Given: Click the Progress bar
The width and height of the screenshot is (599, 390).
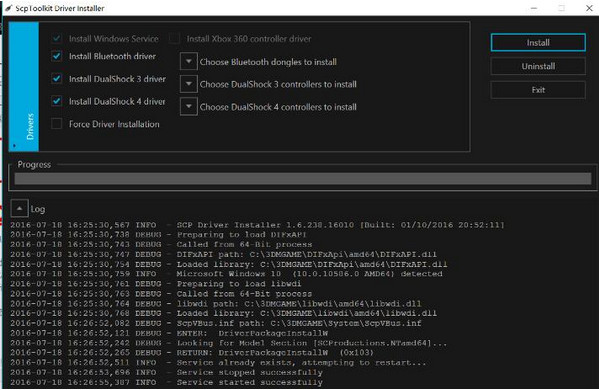Looking at the screenshot, I should [303, 178].
